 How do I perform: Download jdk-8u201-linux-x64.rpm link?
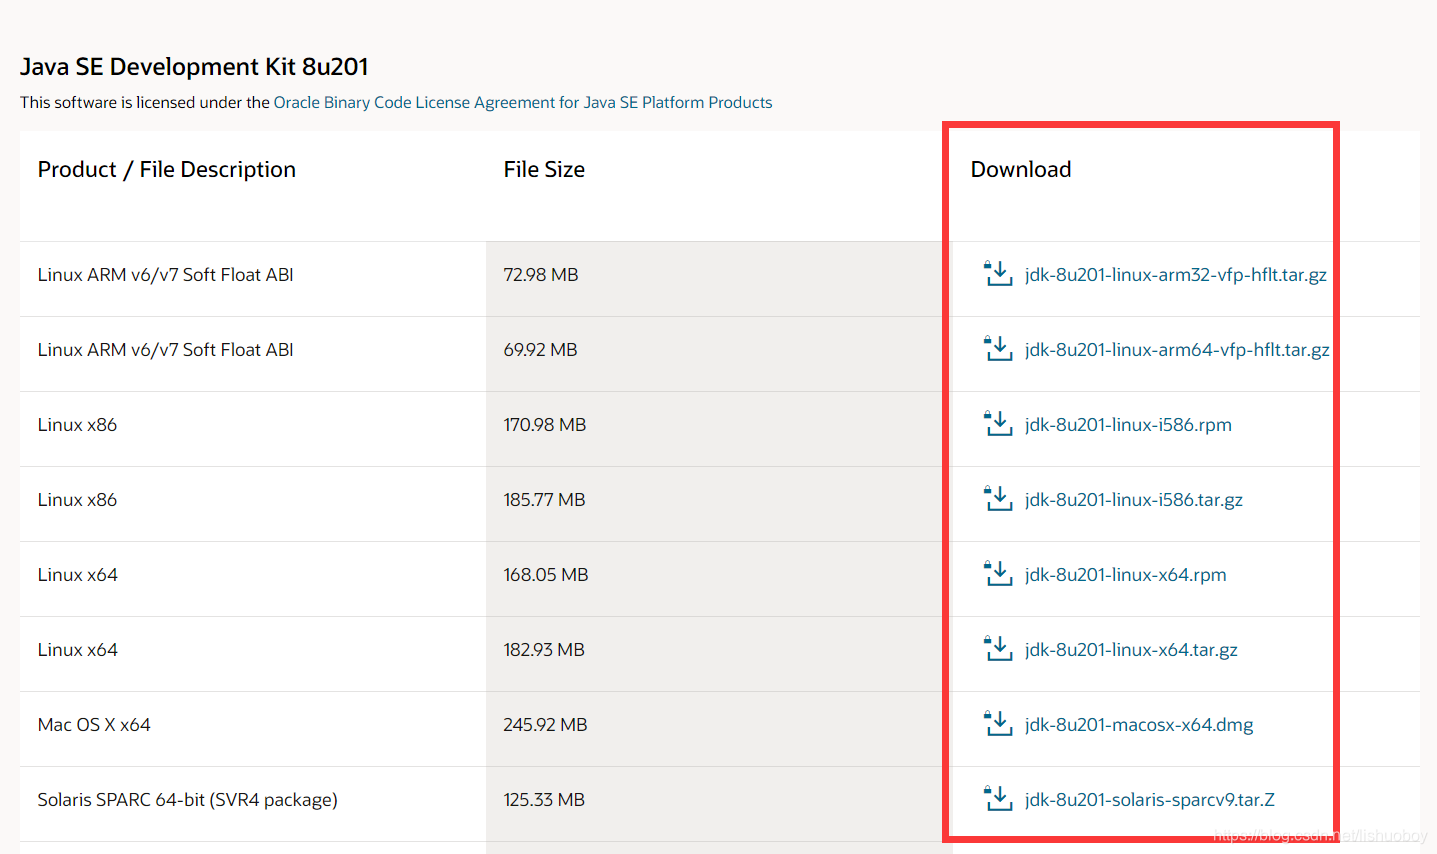coord(1125,575)
